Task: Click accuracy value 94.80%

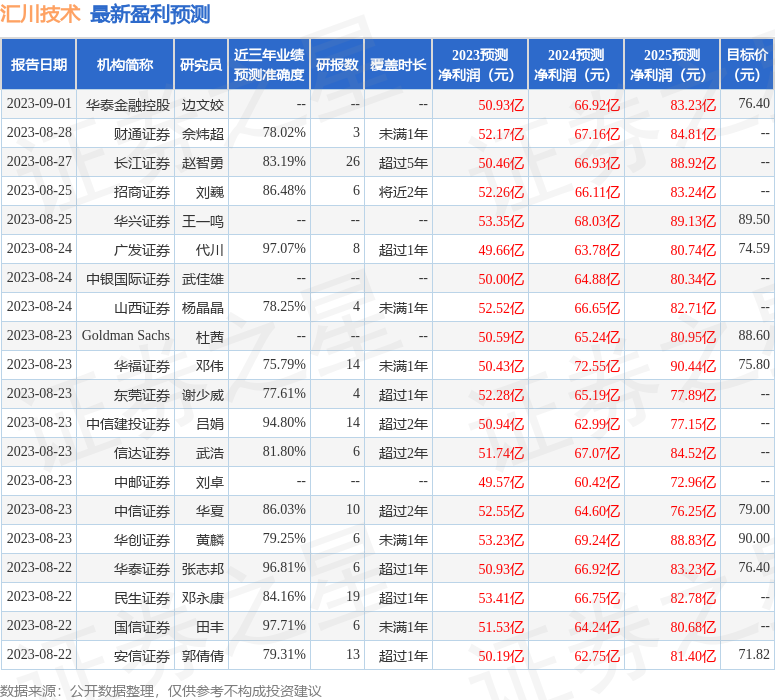Action: pyautogui.click(x=284, y=422)
